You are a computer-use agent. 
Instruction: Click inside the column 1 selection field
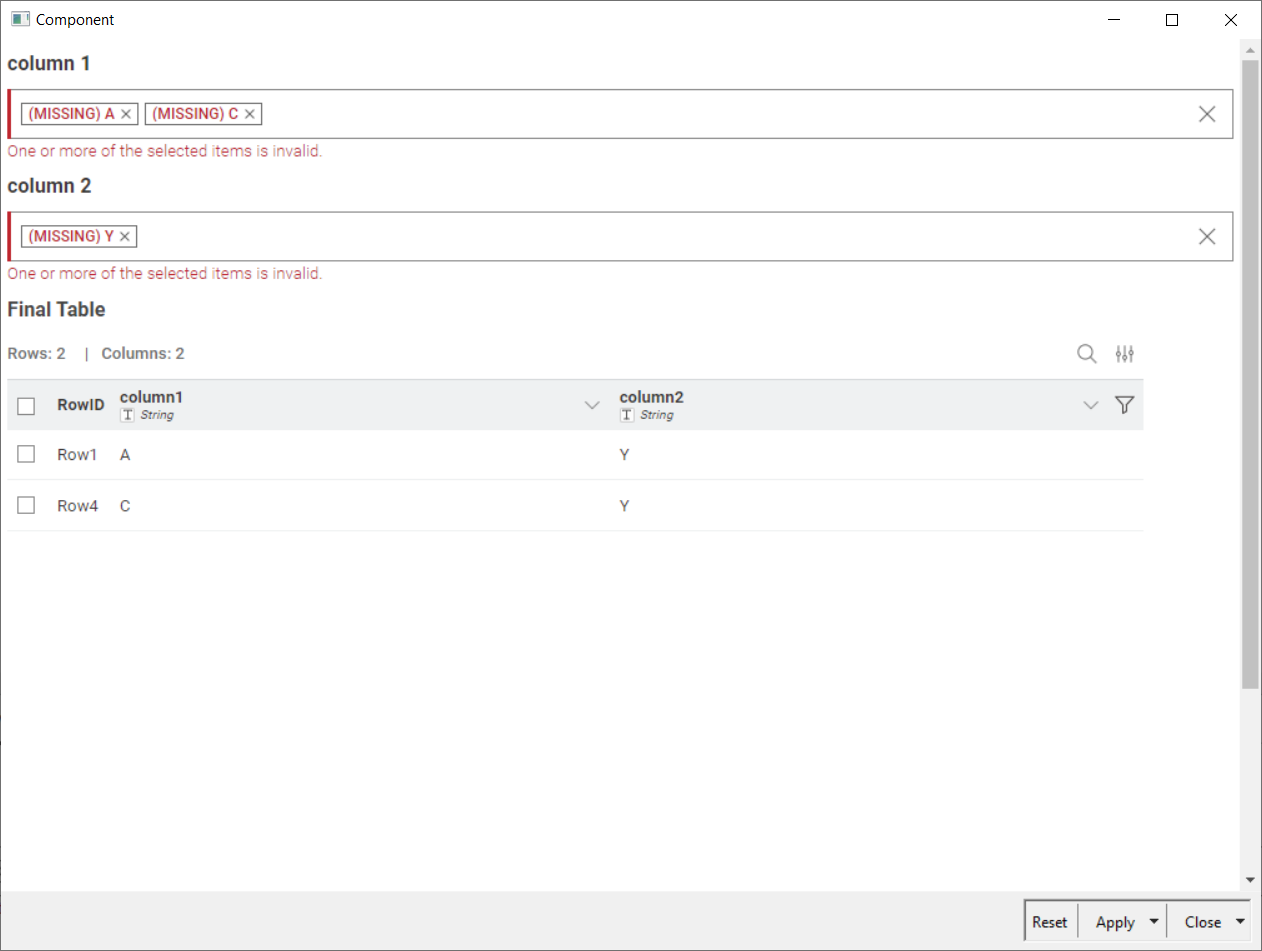pos(700,114)
